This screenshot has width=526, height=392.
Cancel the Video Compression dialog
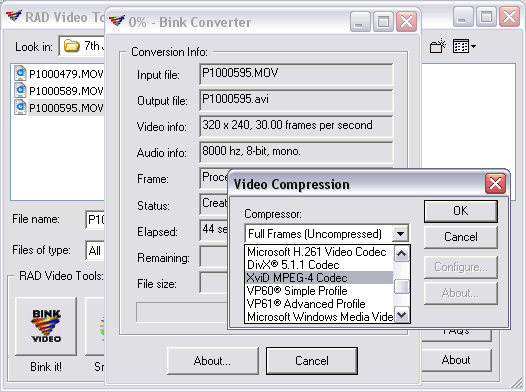click(x=461, y=237)
